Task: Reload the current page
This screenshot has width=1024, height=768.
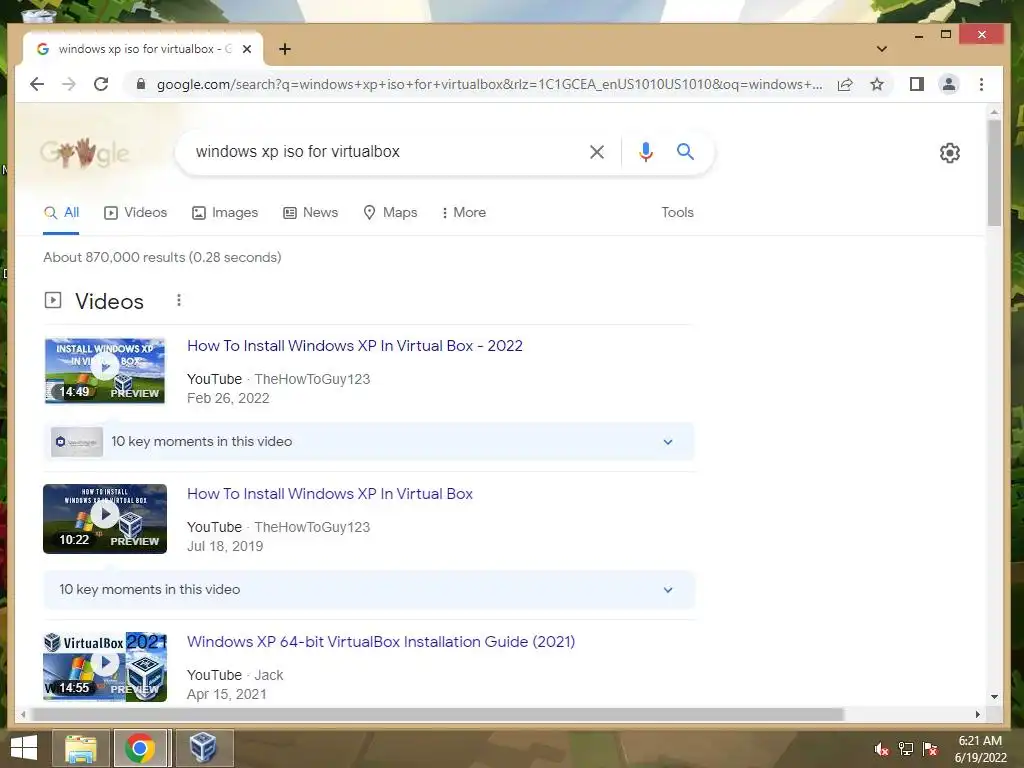Action: (x=101, y=84)
